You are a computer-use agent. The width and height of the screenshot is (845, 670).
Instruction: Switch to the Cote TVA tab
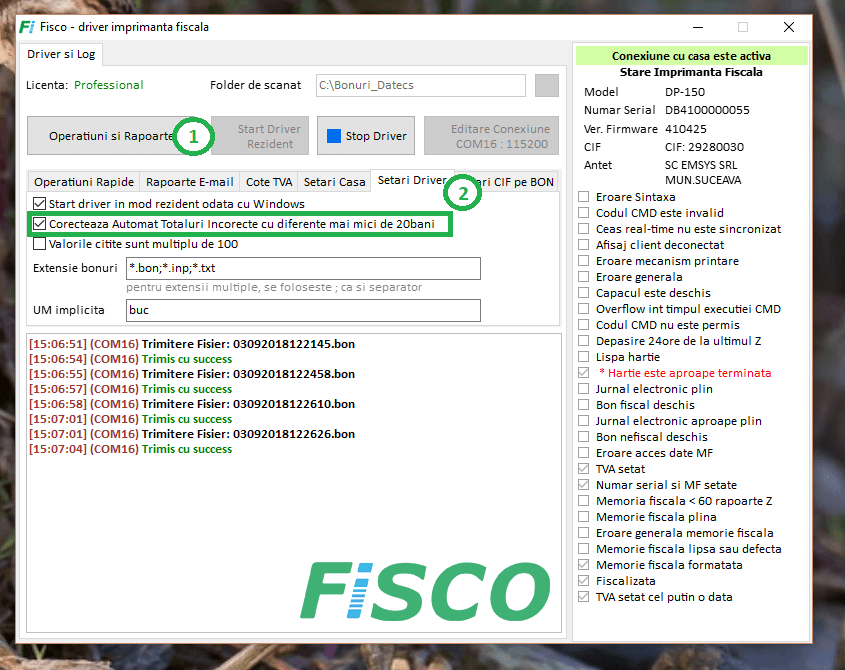269,182
